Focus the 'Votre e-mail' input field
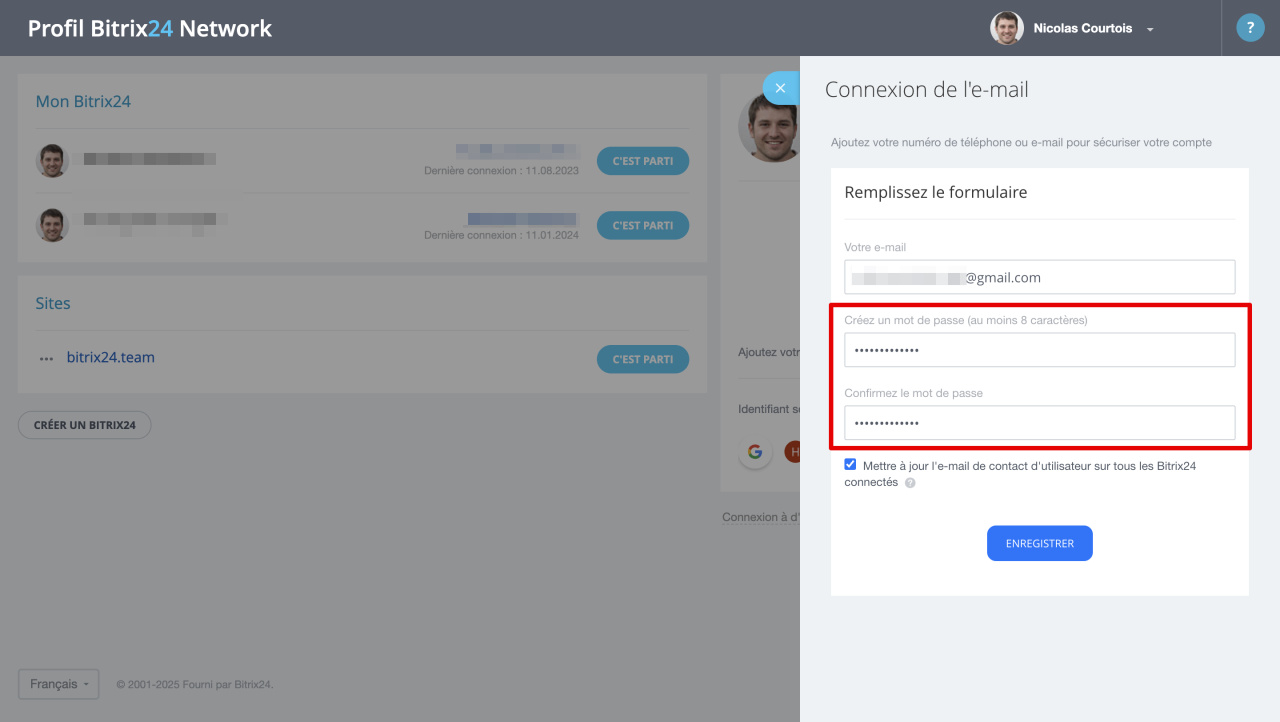The width and height of the screenshot is (1280, 722). (x=1039, y=277)
